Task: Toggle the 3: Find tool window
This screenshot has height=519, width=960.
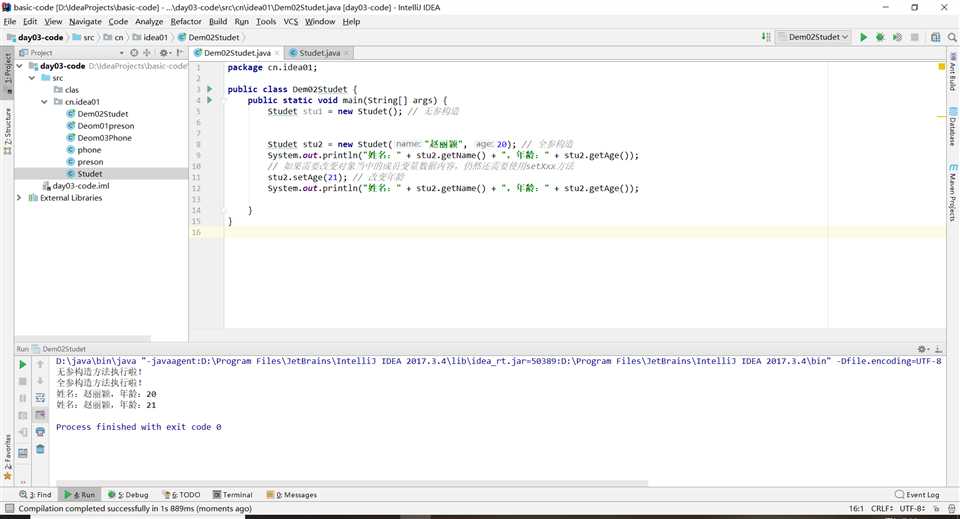Action: tap(35, 495)
